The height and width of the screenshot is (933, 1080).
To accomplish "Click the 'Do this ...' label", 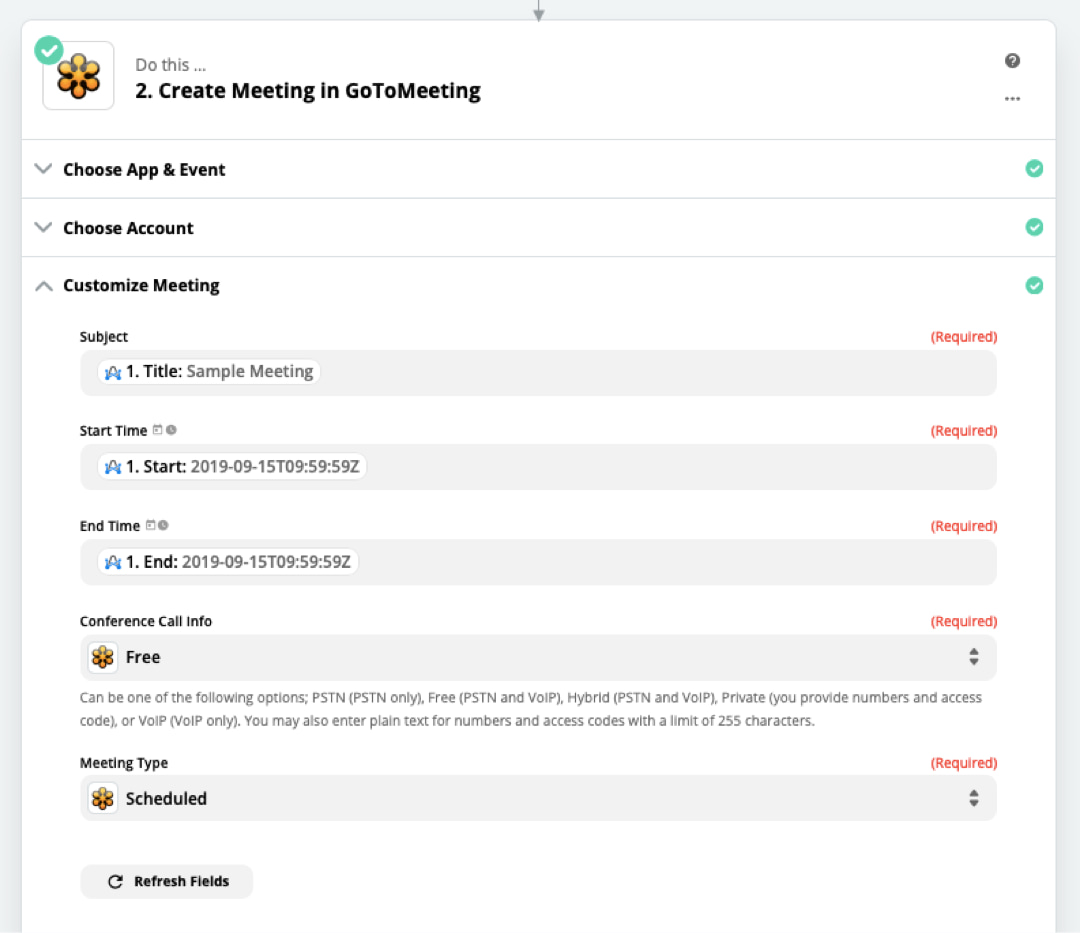I will [170, 65].
